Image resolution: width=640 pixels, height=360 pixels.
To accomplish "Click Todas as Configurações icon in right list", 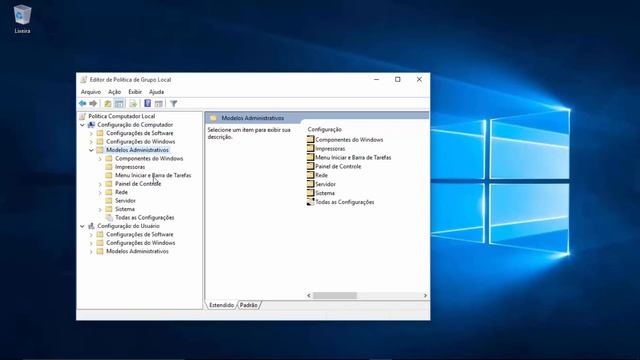I will [311, 202].
